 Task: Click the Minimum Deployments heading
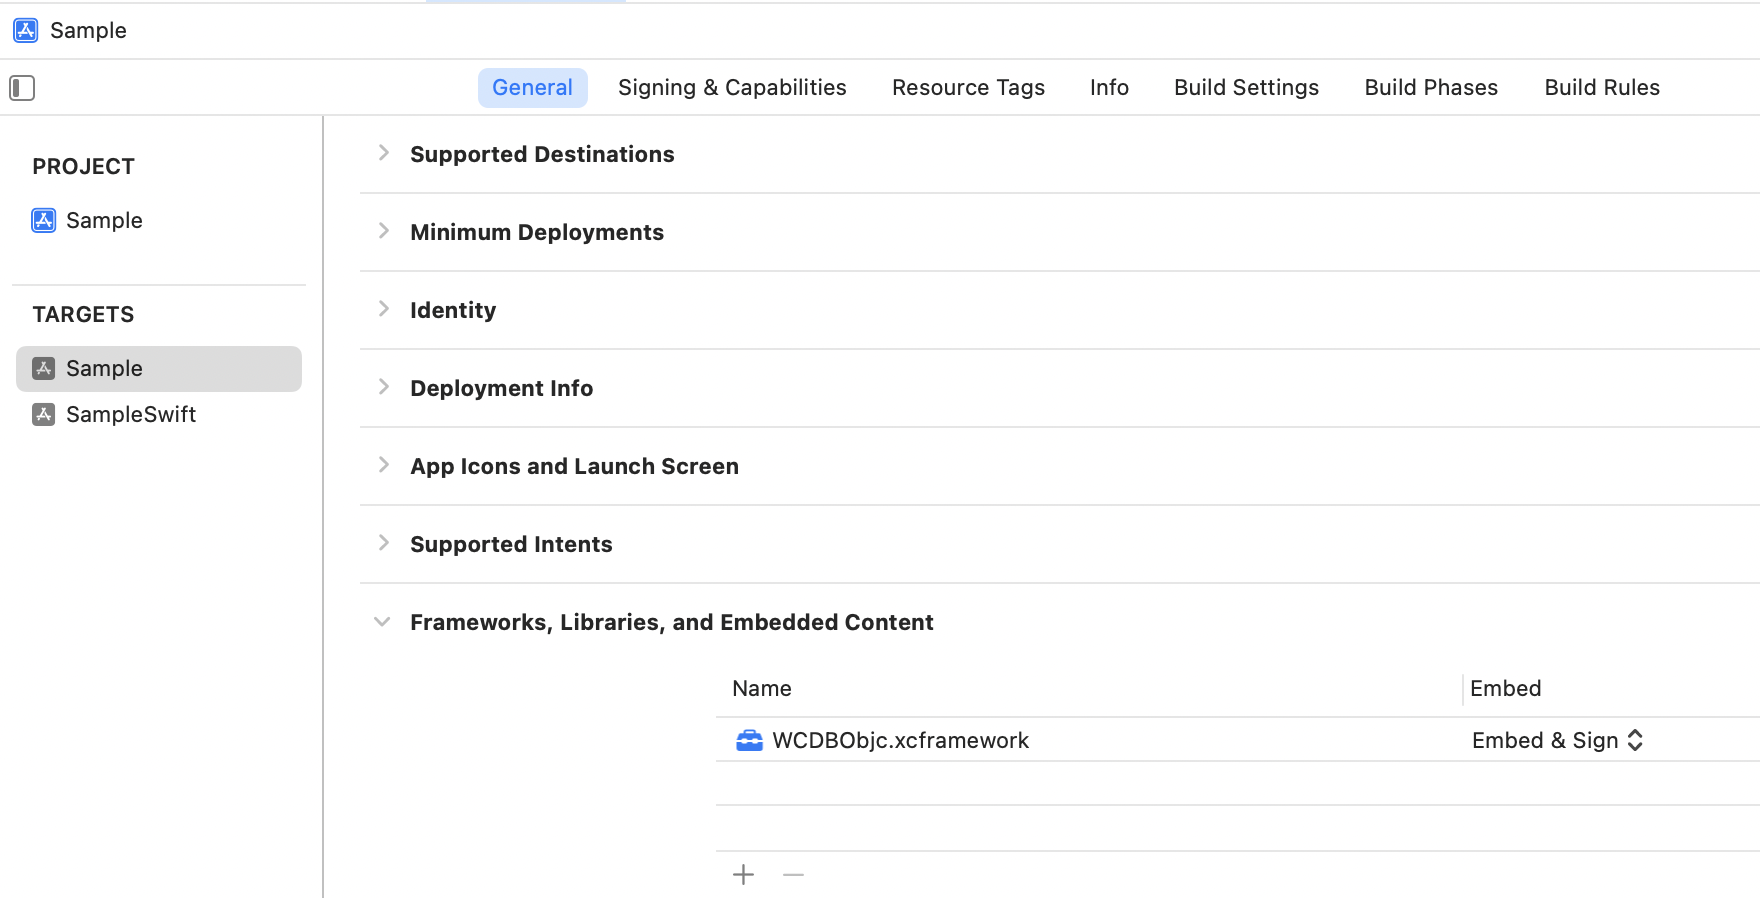coord(537,232)
